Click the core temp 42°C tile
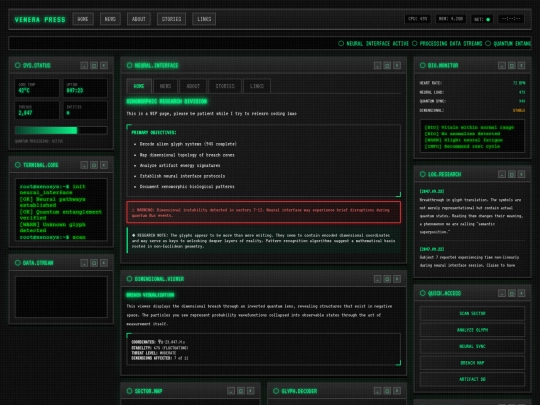This screenshot has height=405, width=540. click(37, 88)
